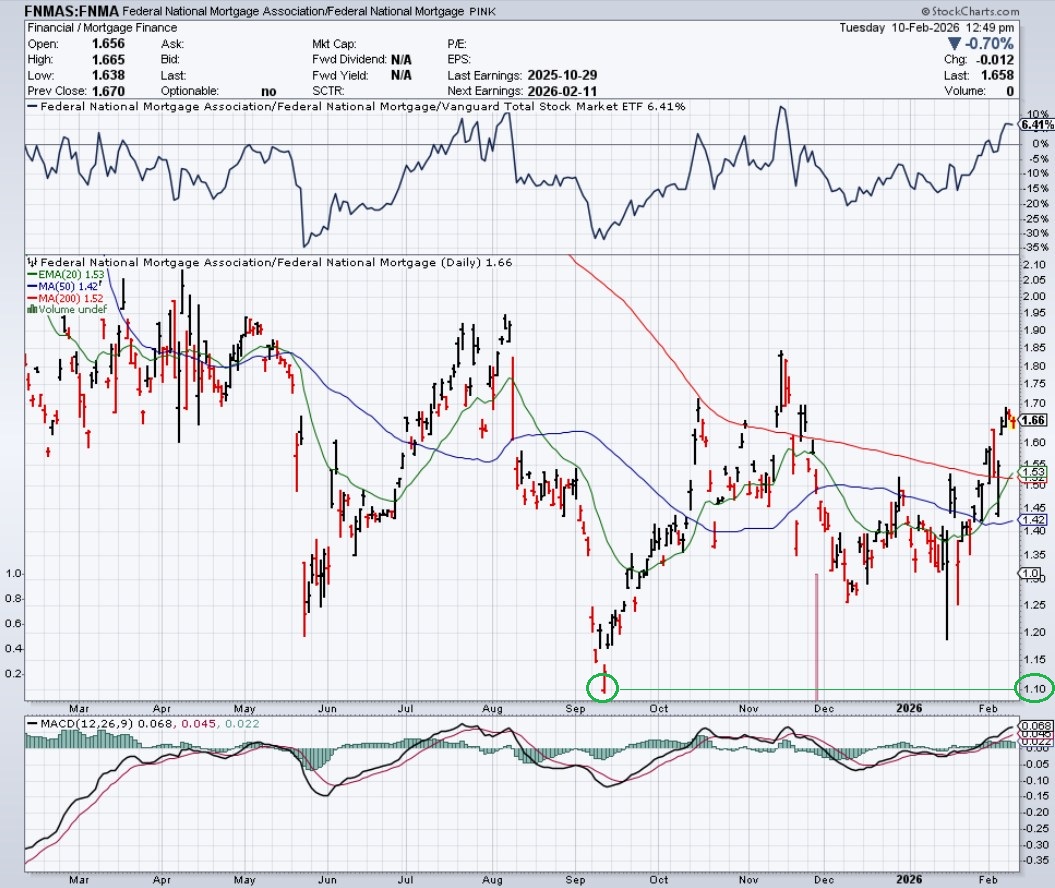The width and height of the screenshot is (1055, 888).
Task: Click the red MA(200) legend line marker
Action: pos(32,298)
